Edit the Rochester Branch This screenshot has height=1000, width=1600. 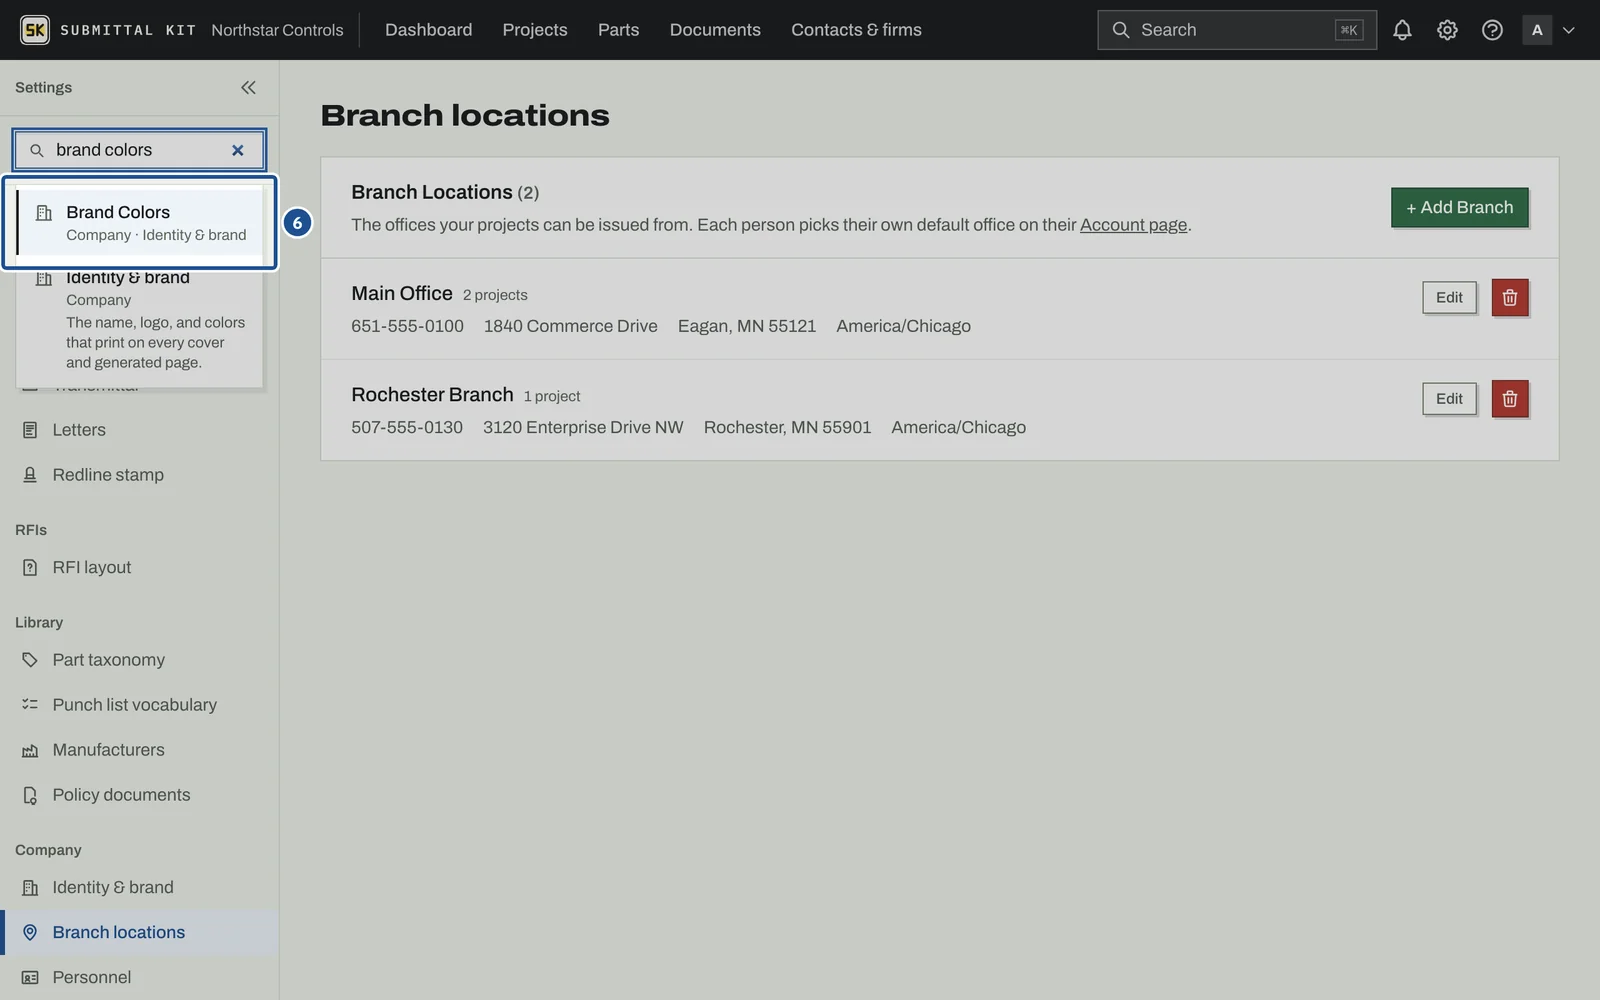1449,399
